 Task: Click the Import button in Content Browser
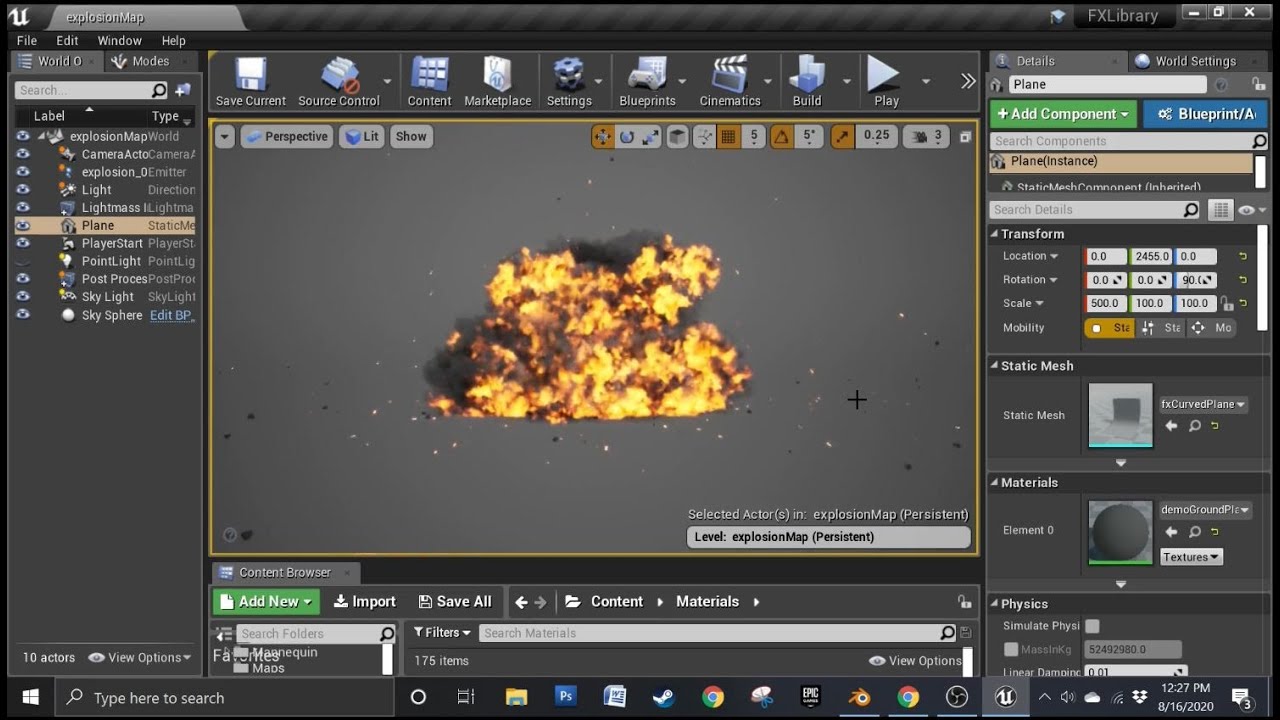pos(364,602)
